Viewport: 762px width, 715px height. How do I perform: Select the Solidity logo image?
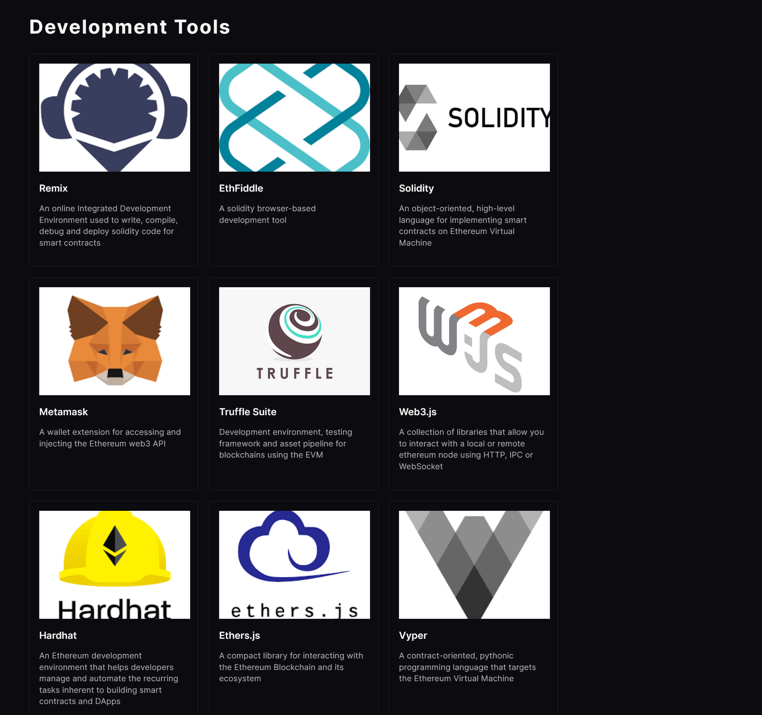474,117
